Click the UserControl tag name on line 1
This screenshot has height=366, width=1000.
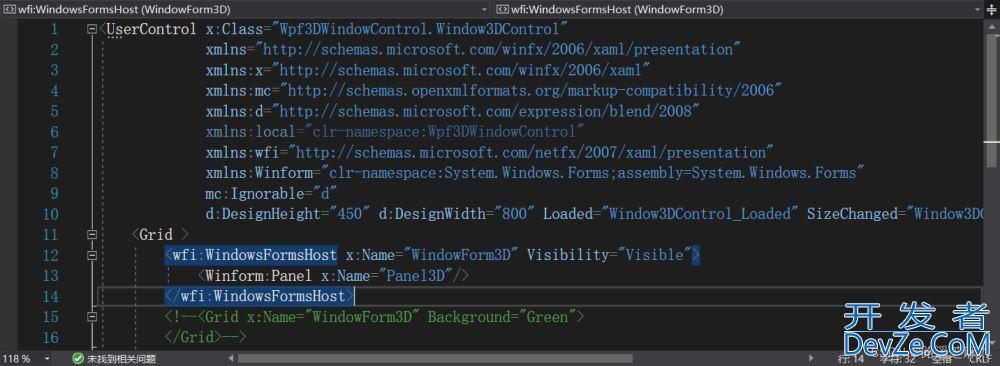(x=152, y=29)
